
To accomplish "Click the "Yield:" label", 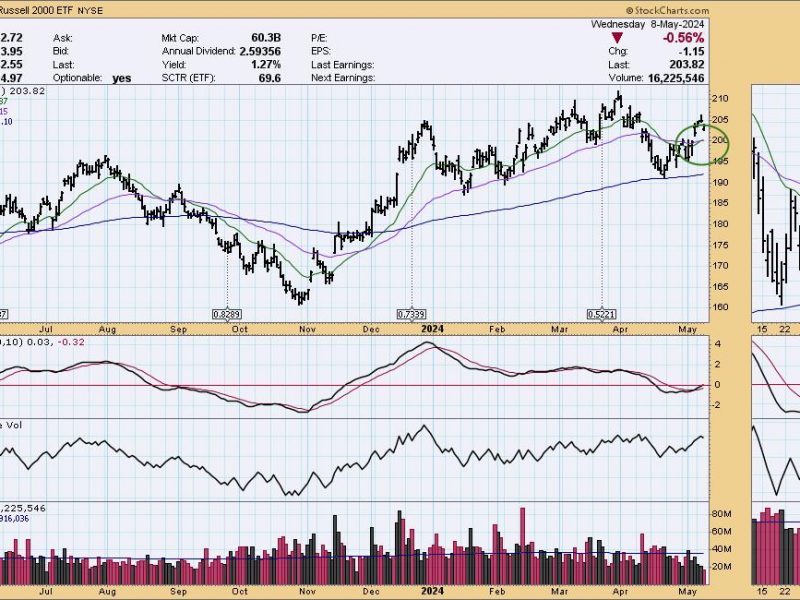I will pyautogui.click(x=173, y=65).
